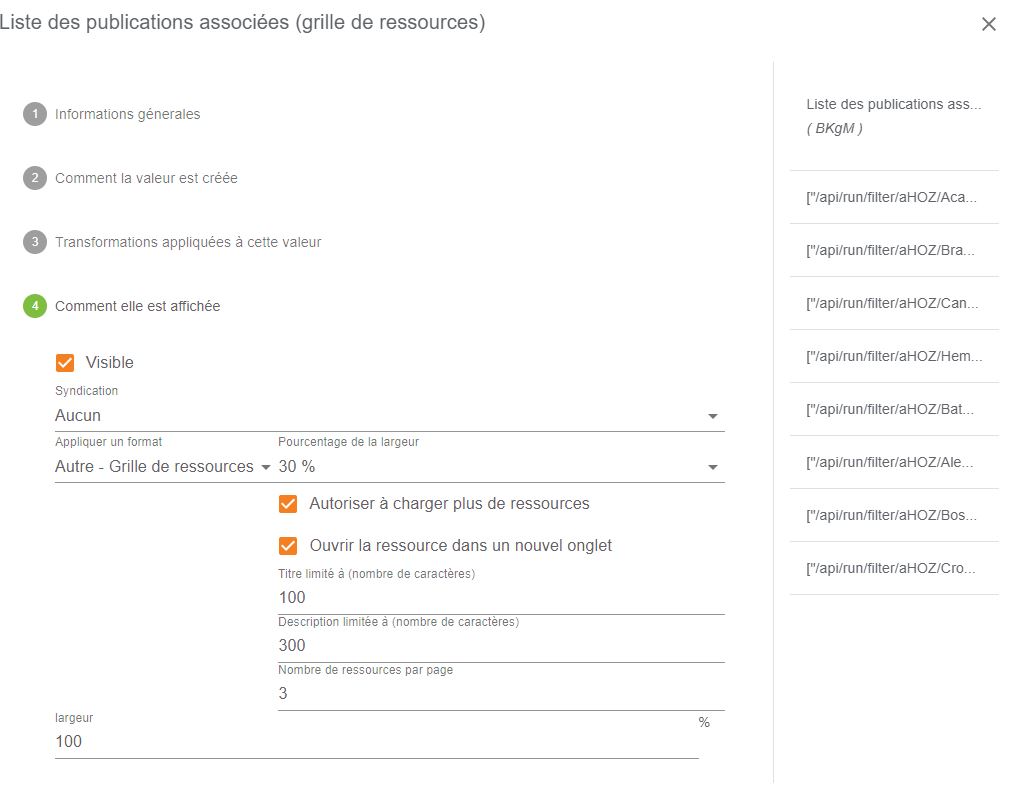Close the dialog with the X icon

(988, 24)
